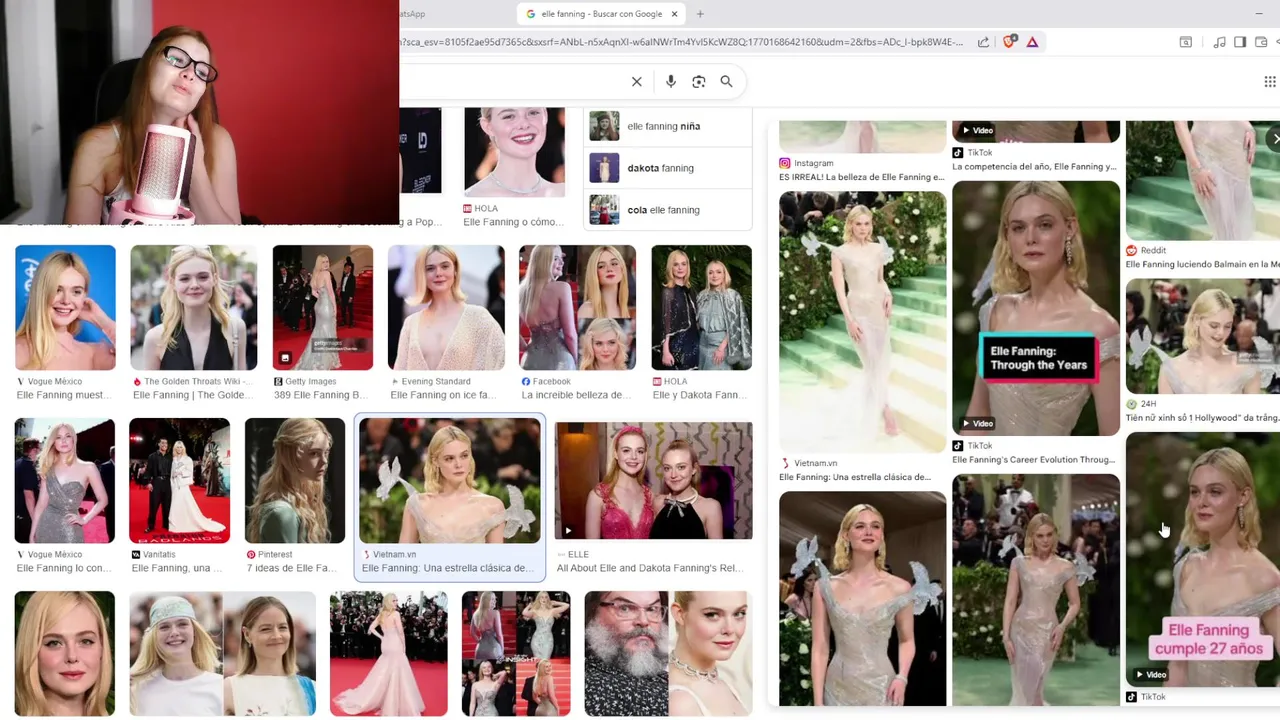This screenshot has height=720, width=1280.
Task: Open the close-up face thumbnail in bottom row
Action: click(65, 654)
